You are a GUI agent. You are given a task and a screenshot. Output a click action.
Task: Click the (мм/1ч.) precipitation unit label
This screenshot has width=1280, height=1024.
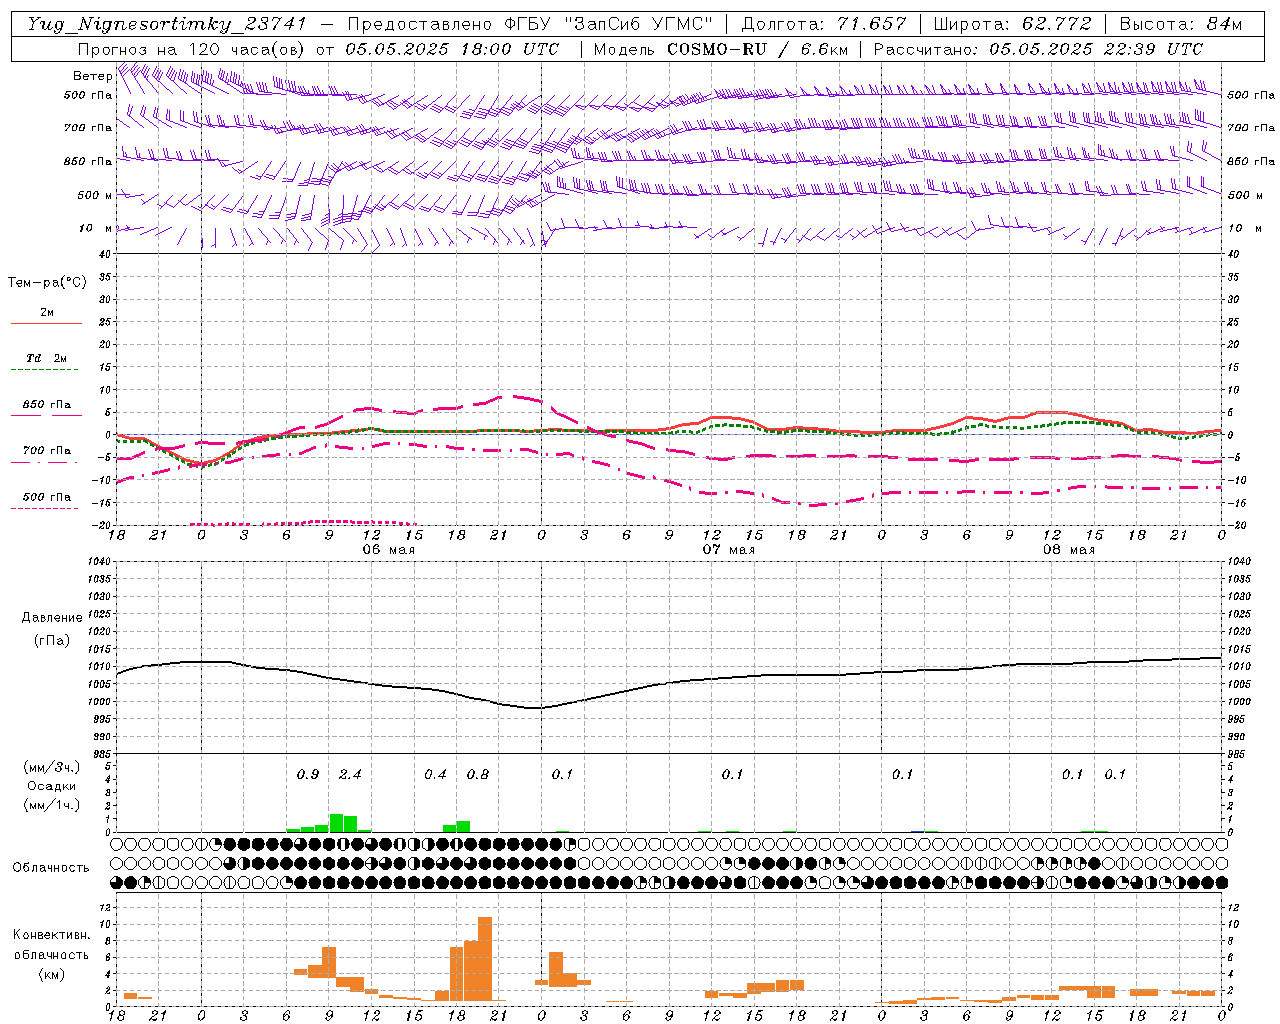coord(51,805)
